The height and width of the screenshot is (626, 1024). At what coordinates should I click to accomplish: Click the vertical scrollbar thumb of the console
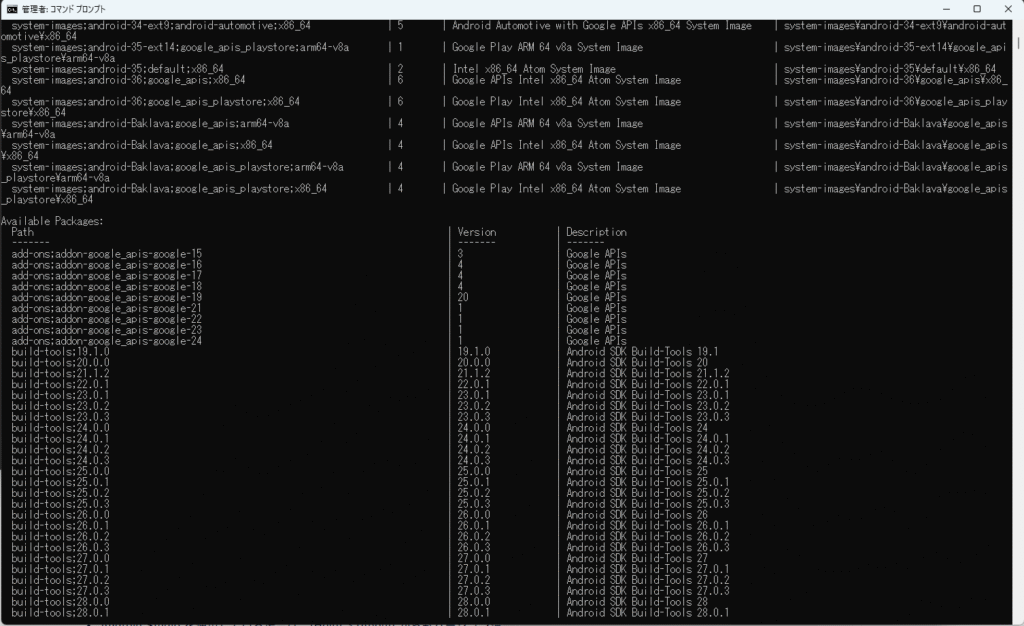[1018, 43]
